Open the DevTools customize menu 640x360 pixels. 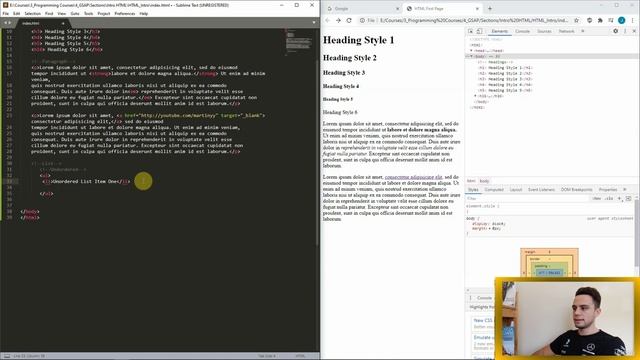pos(625,31)
